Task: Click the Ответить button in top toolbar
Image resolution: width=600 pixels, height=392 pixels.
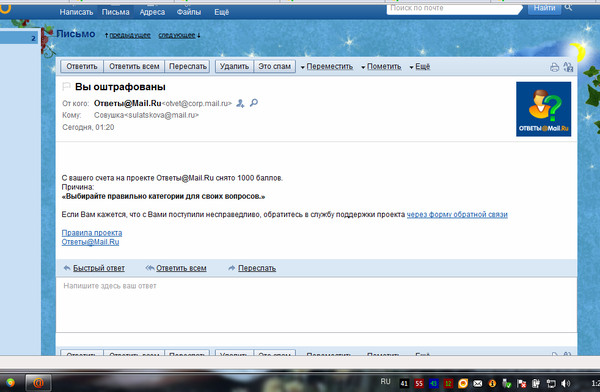Action: click(x=82, y=66)
